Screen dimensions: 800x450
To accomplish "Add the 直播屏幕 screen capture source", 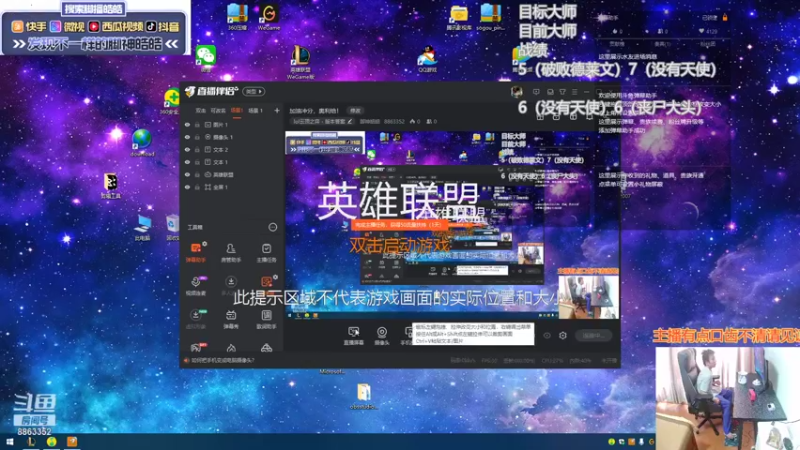I will [354, 336].
